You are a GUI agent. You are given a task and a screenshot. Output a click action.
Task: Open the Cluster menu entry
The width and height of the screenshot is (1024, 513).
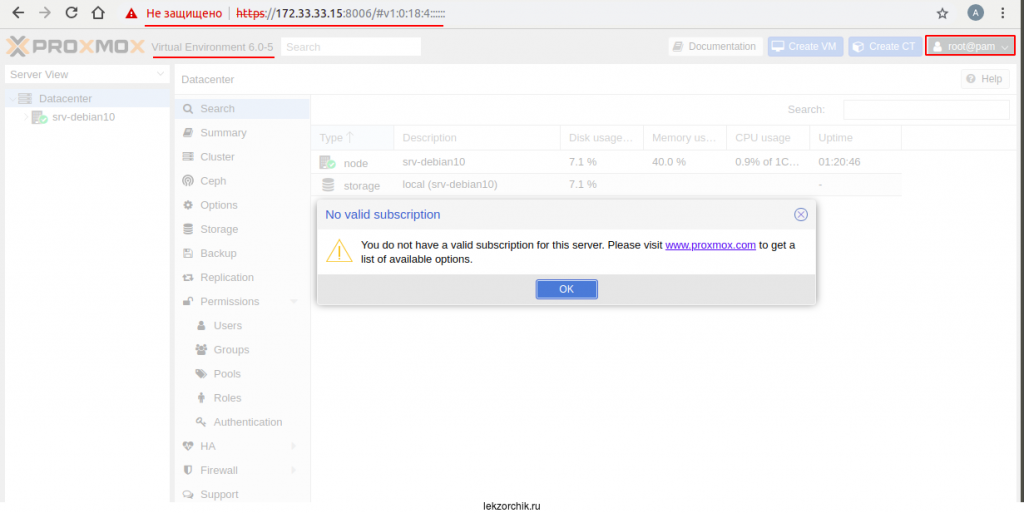click(x=242, y=157)
